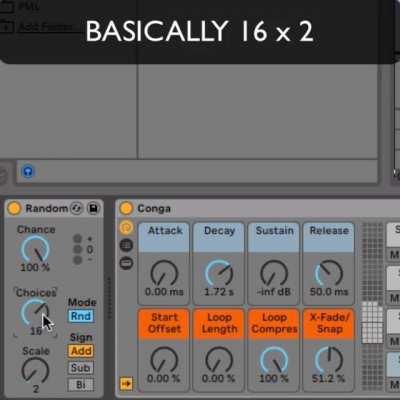Click the Conga show chain list icon

tap(126, 245)
